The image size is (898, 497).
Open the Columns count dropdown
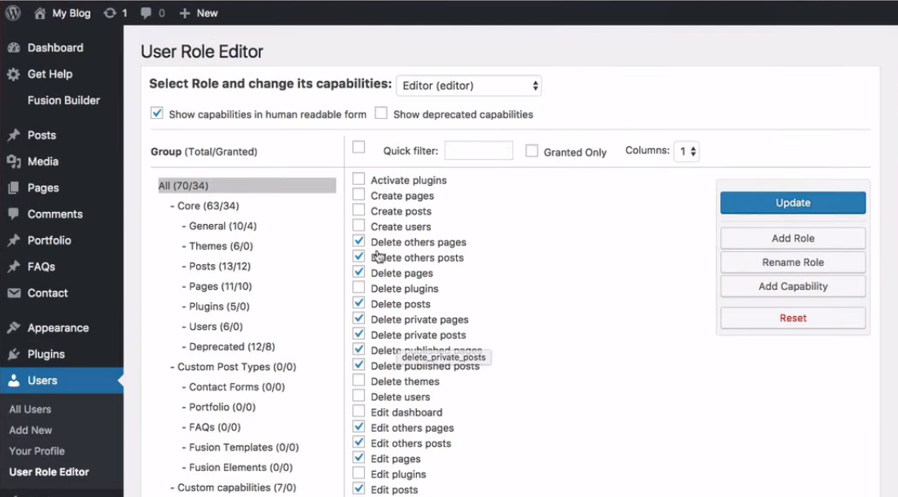click(x=686, y=151)
